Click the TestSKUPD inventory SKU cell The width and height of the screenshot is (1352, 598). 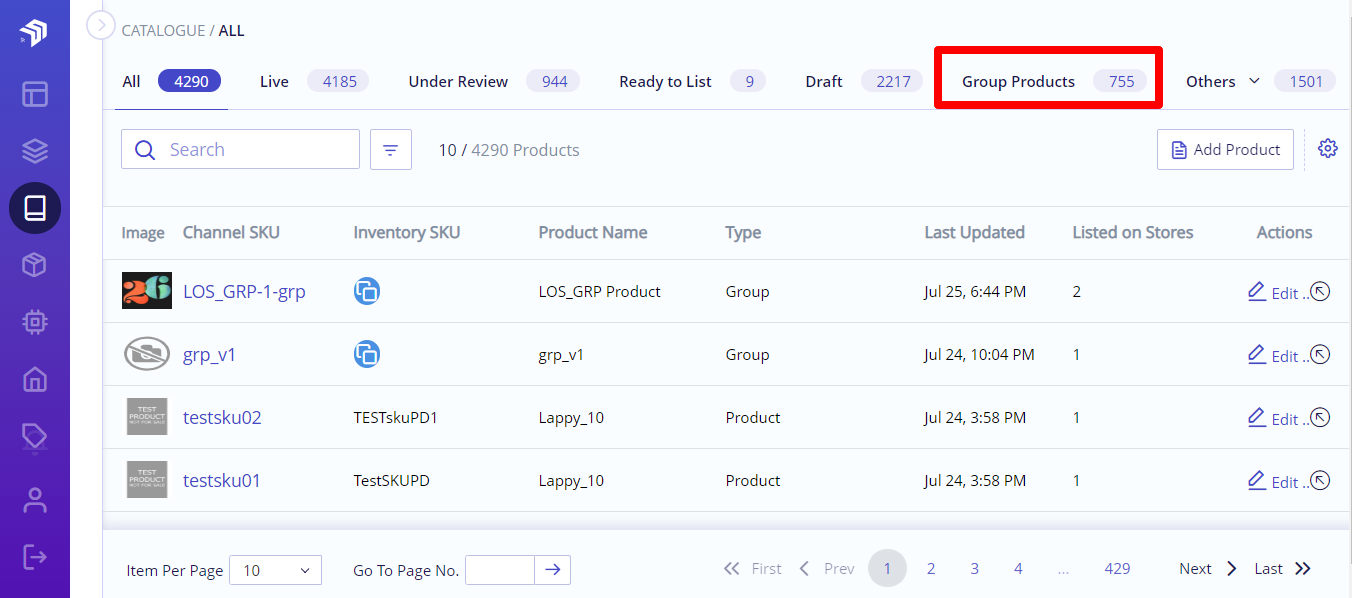[391, 481]
